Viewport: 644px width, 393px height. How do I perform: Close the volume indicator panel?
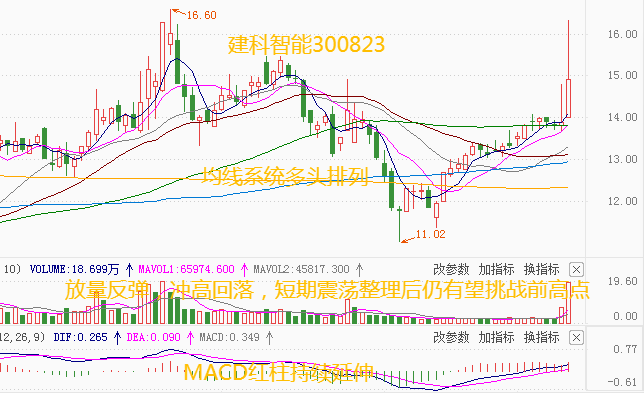click(576, 270)
